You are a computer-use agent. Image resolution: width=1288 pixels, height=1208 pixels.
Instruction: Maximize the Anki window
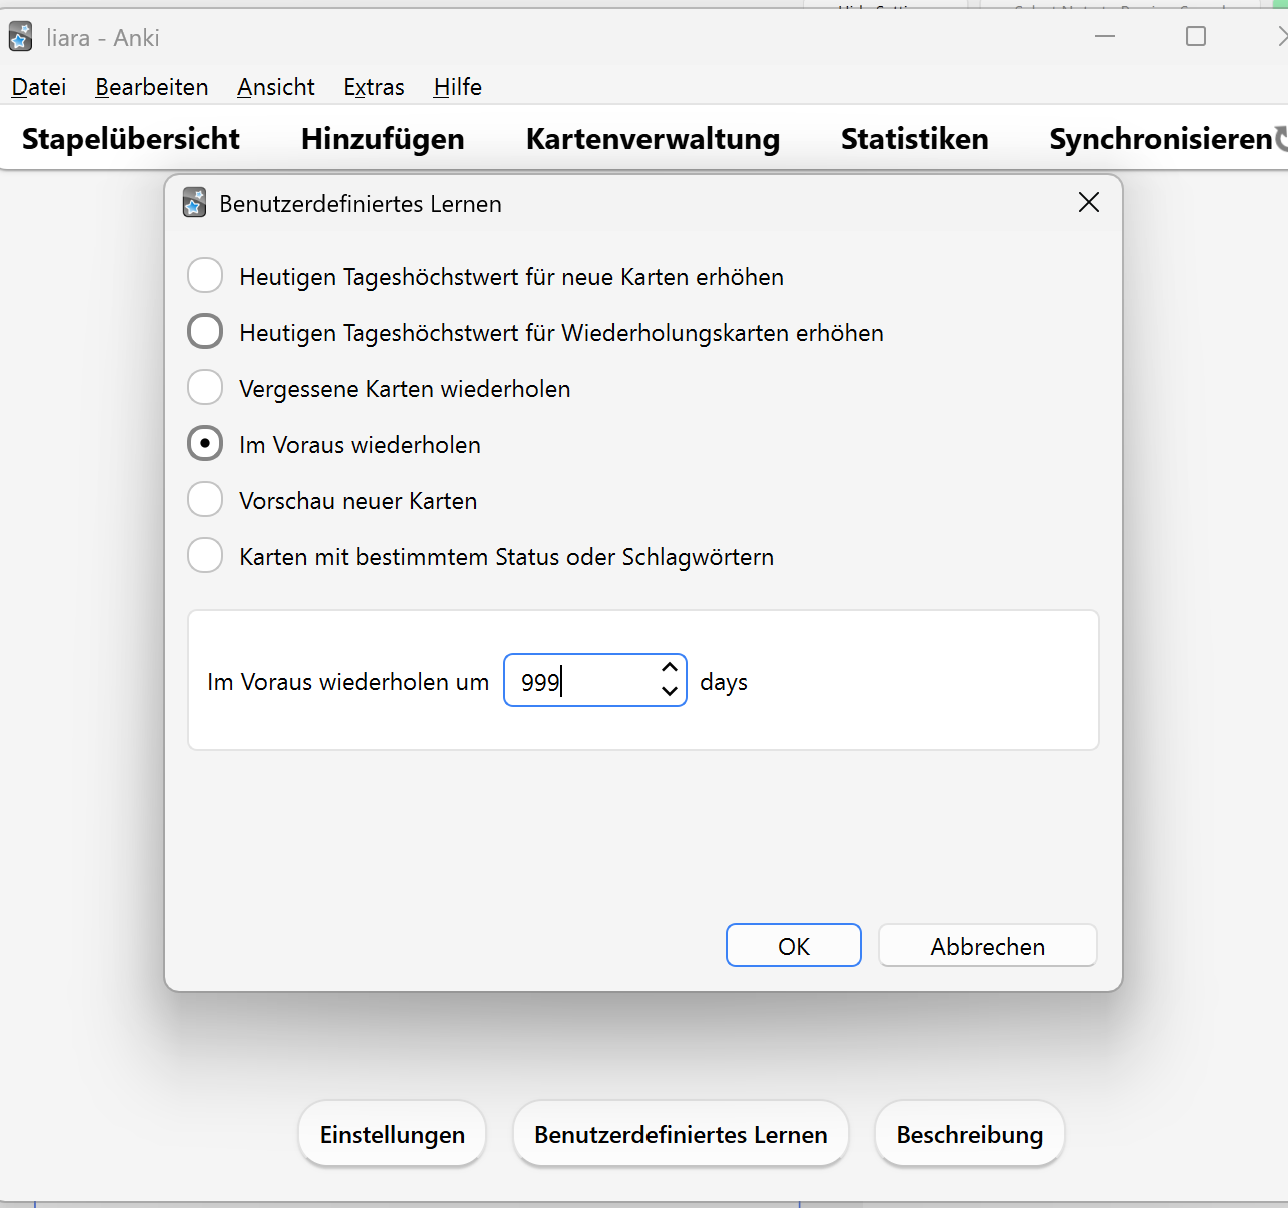1196,36
